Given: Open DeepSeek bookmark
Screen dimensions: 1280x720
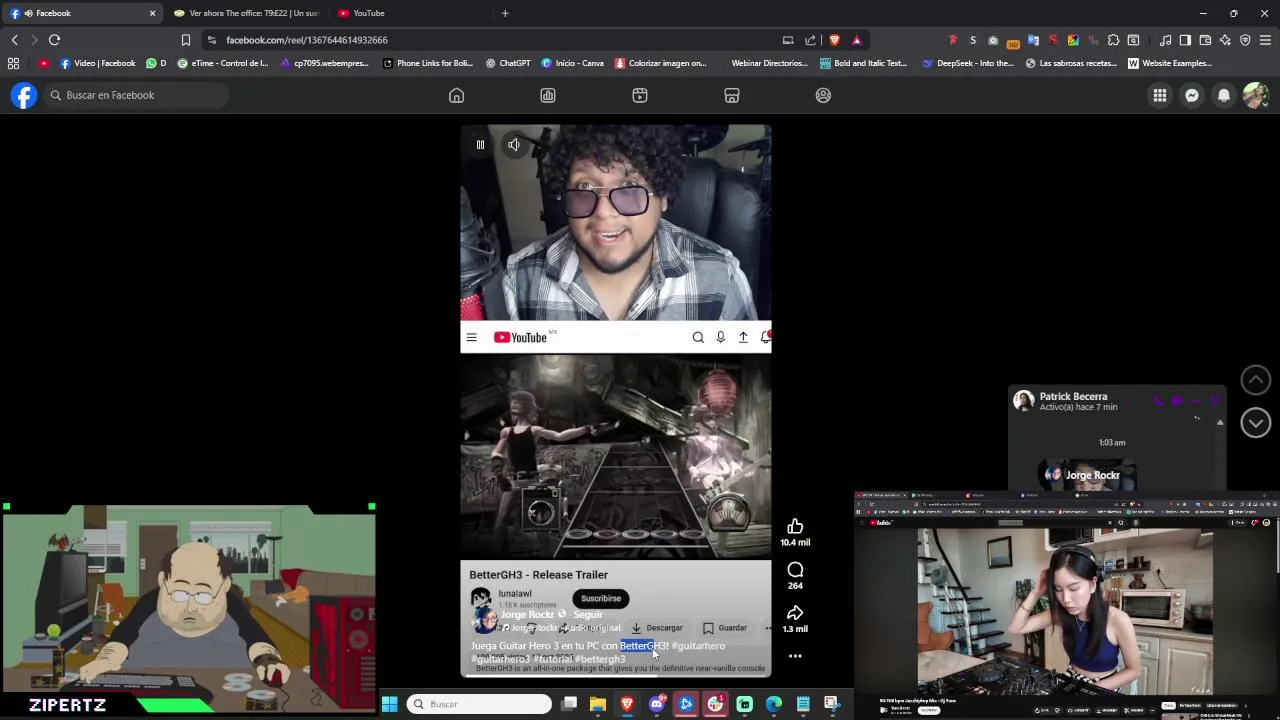Looking at the screenshot, I should pyautogui.click(x=968, y=63).
